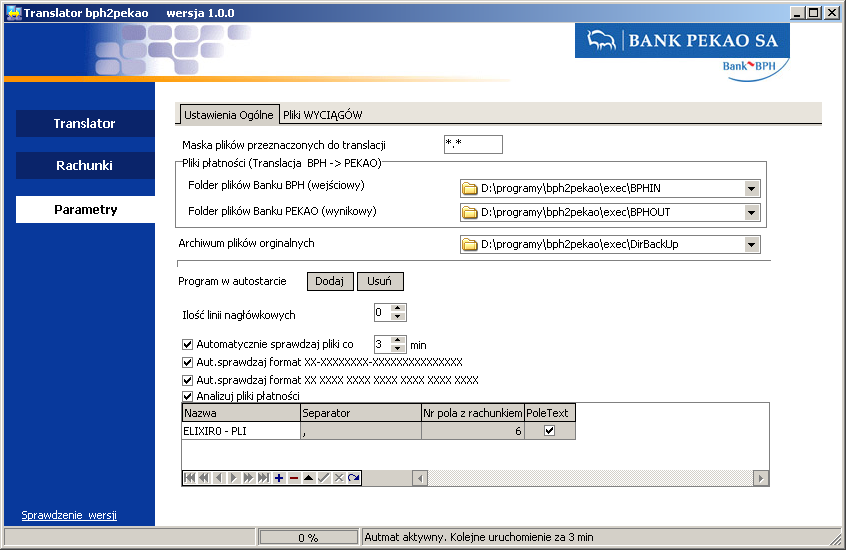
Task: Open BPHOUT output folder dropdown
Action: [751, 213]
